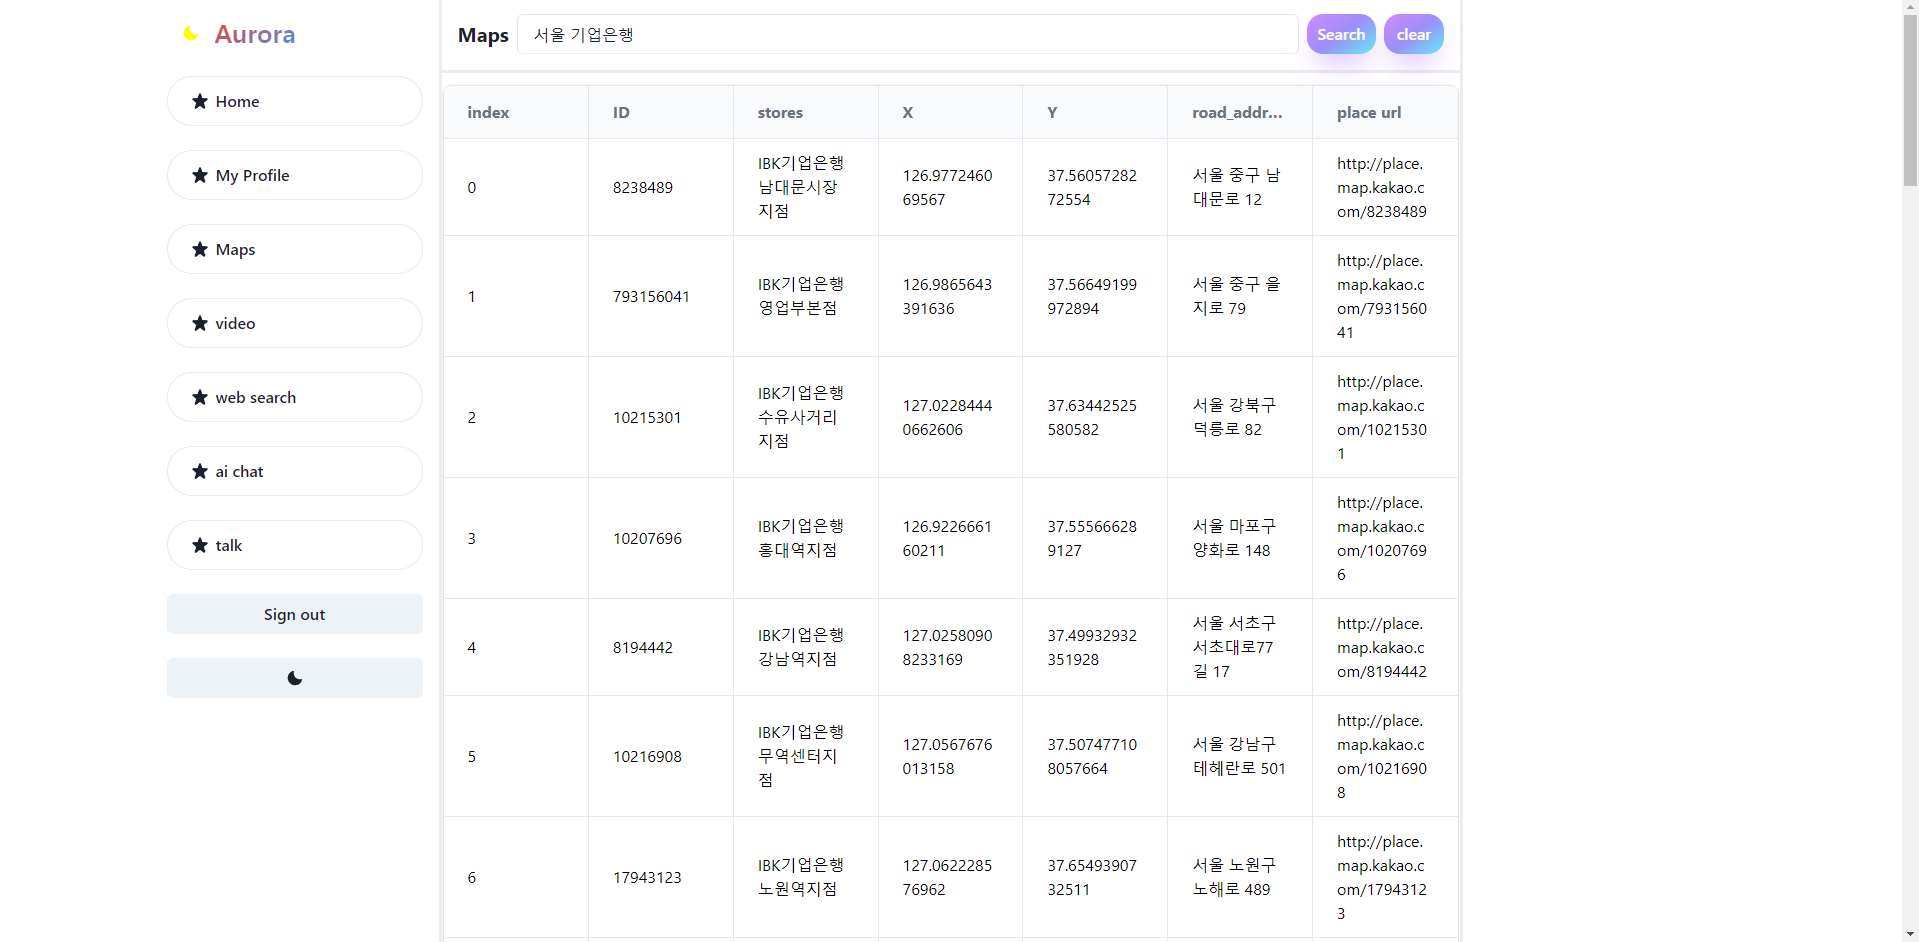Click store name IBK기업은행 수유사거리지점
Viewport: 1919px width, 942px height.
pyautogui.click(x=801, y=417)
